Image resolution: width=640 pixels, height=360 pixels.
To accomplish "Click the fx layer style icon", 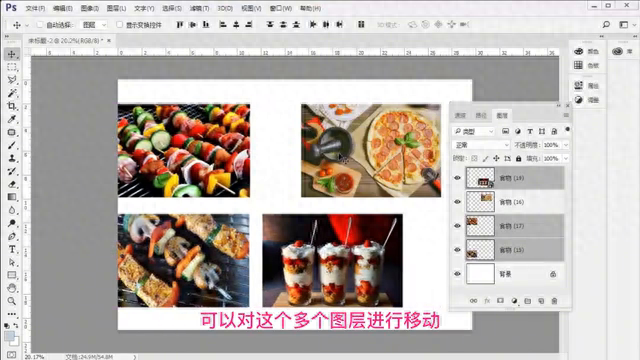I will [487, 301].
